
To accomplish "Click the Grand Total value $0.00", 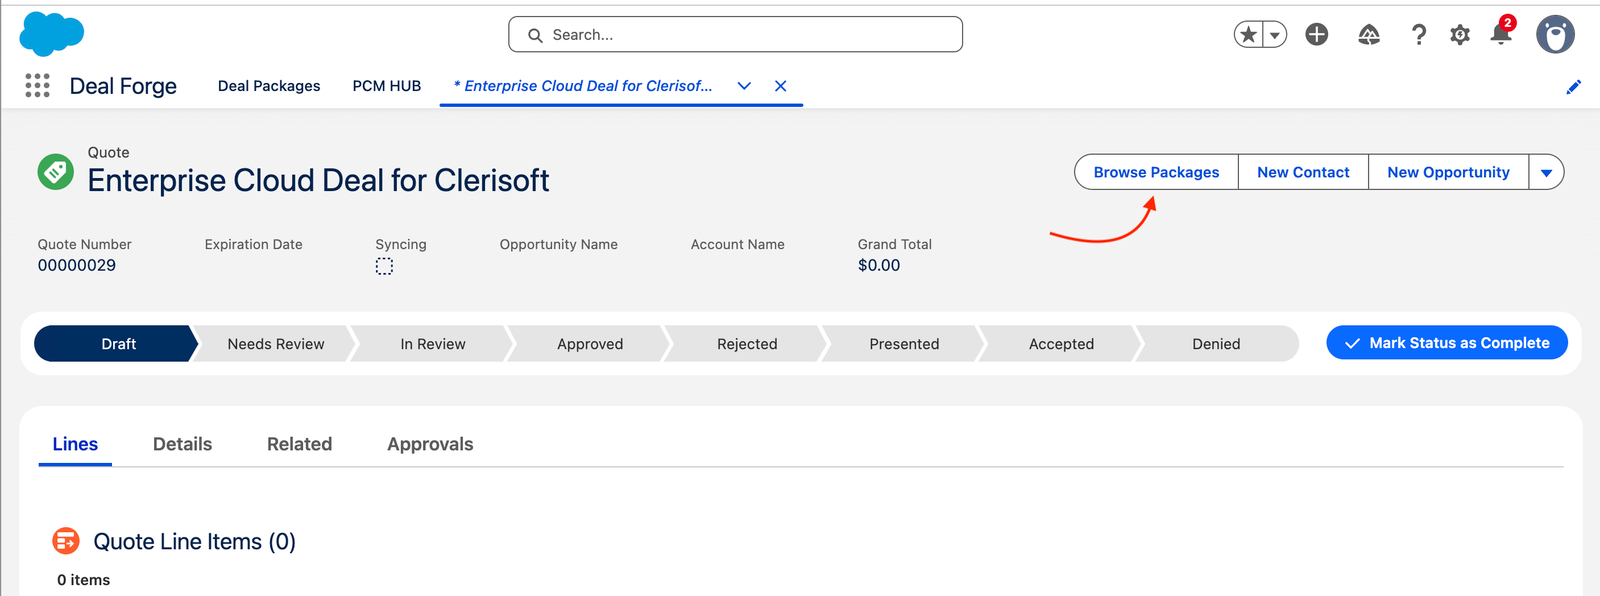I will [879, 265].
